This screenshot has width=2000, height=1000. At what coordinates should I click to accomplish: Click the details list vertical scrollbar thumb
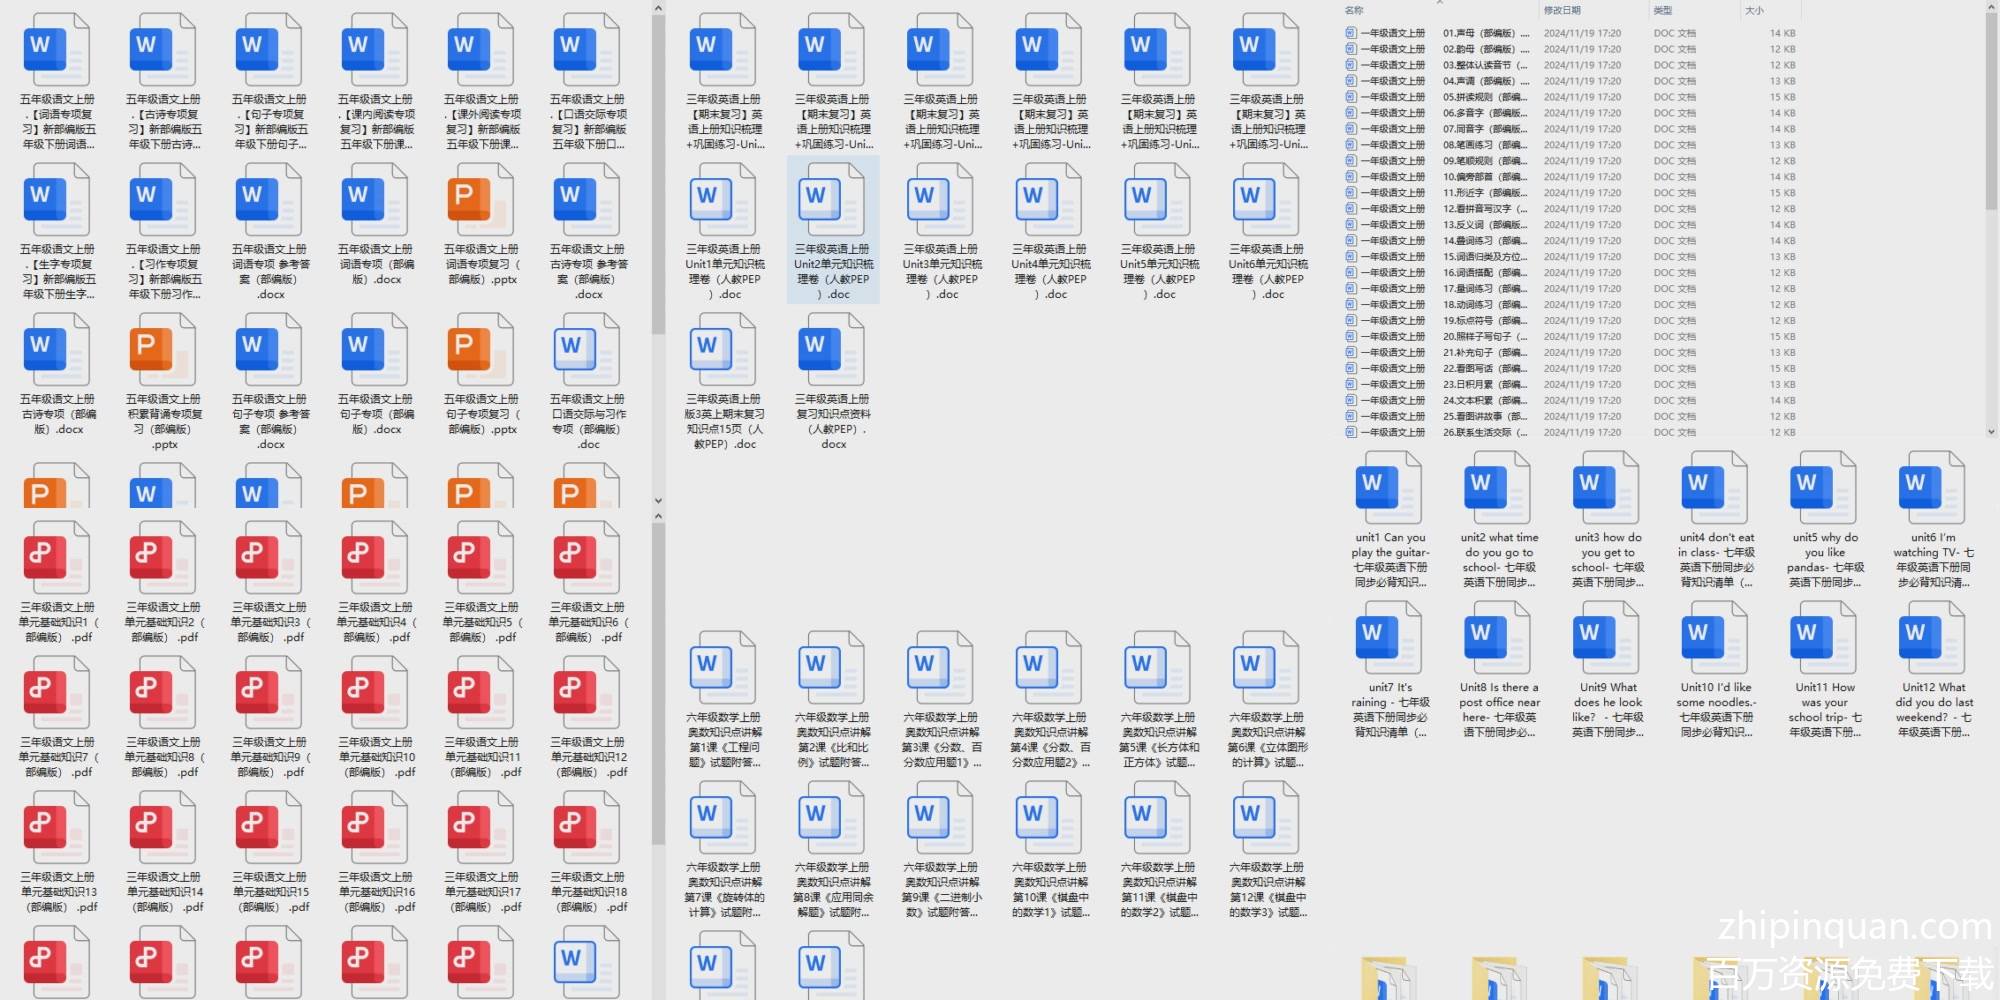(1991, 110)
